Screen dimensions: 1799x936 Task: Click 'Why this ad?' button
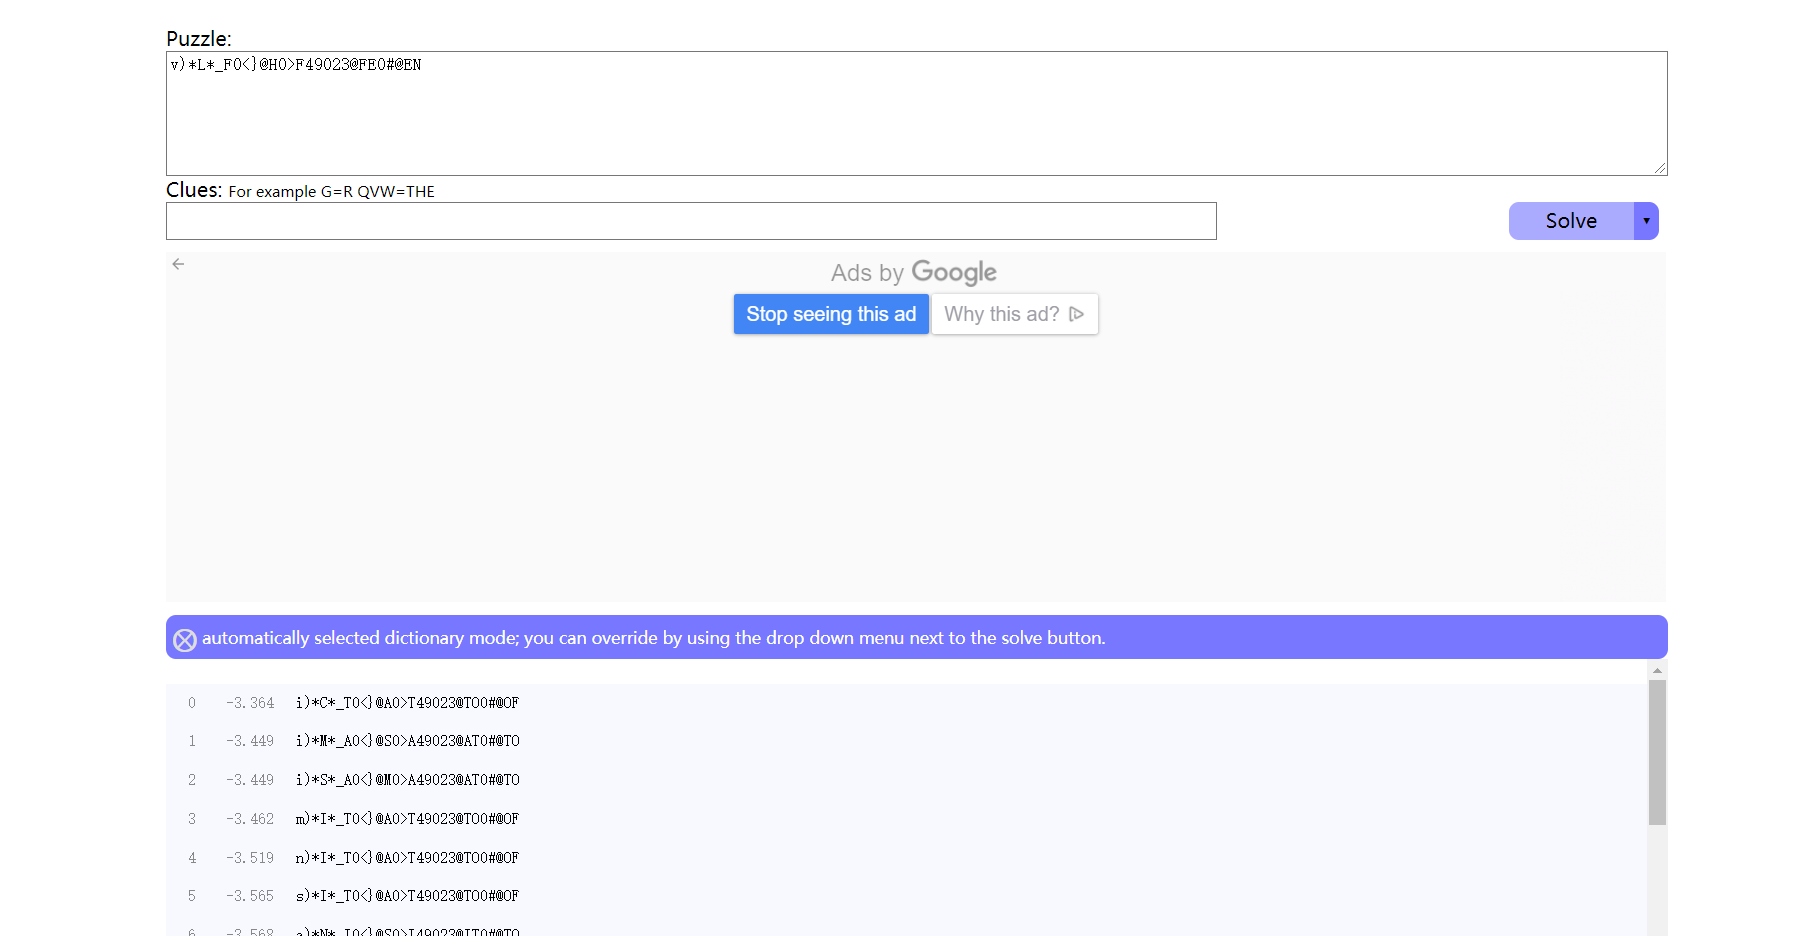(x=1015, y=314)
